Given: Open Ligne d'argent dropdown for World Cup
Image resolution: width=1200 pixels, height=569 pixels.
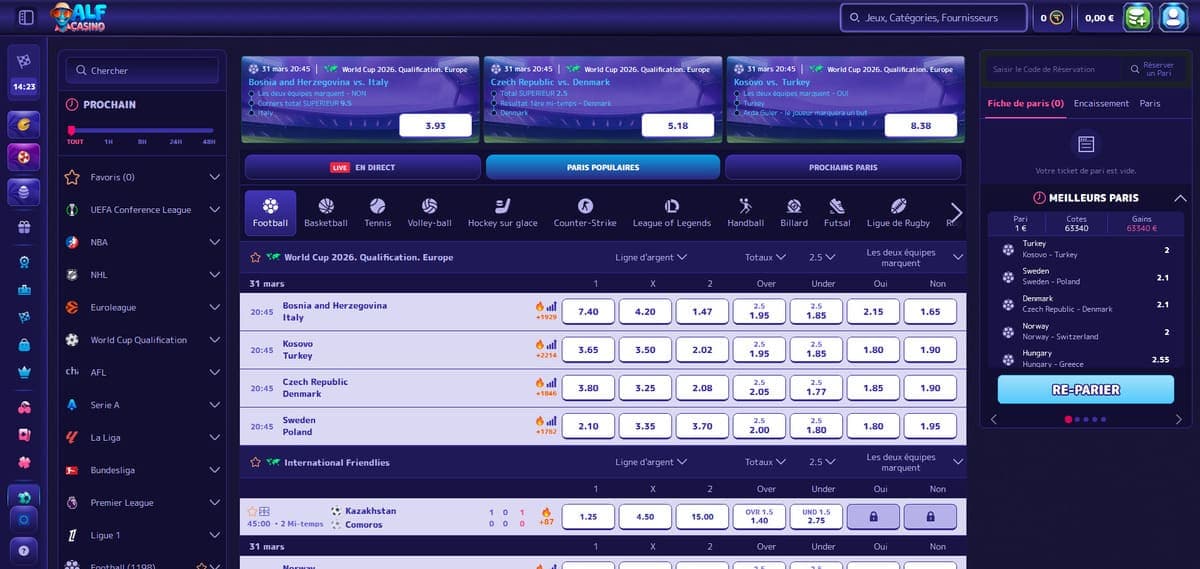Looking at the screenshot, I should point(651,257).
